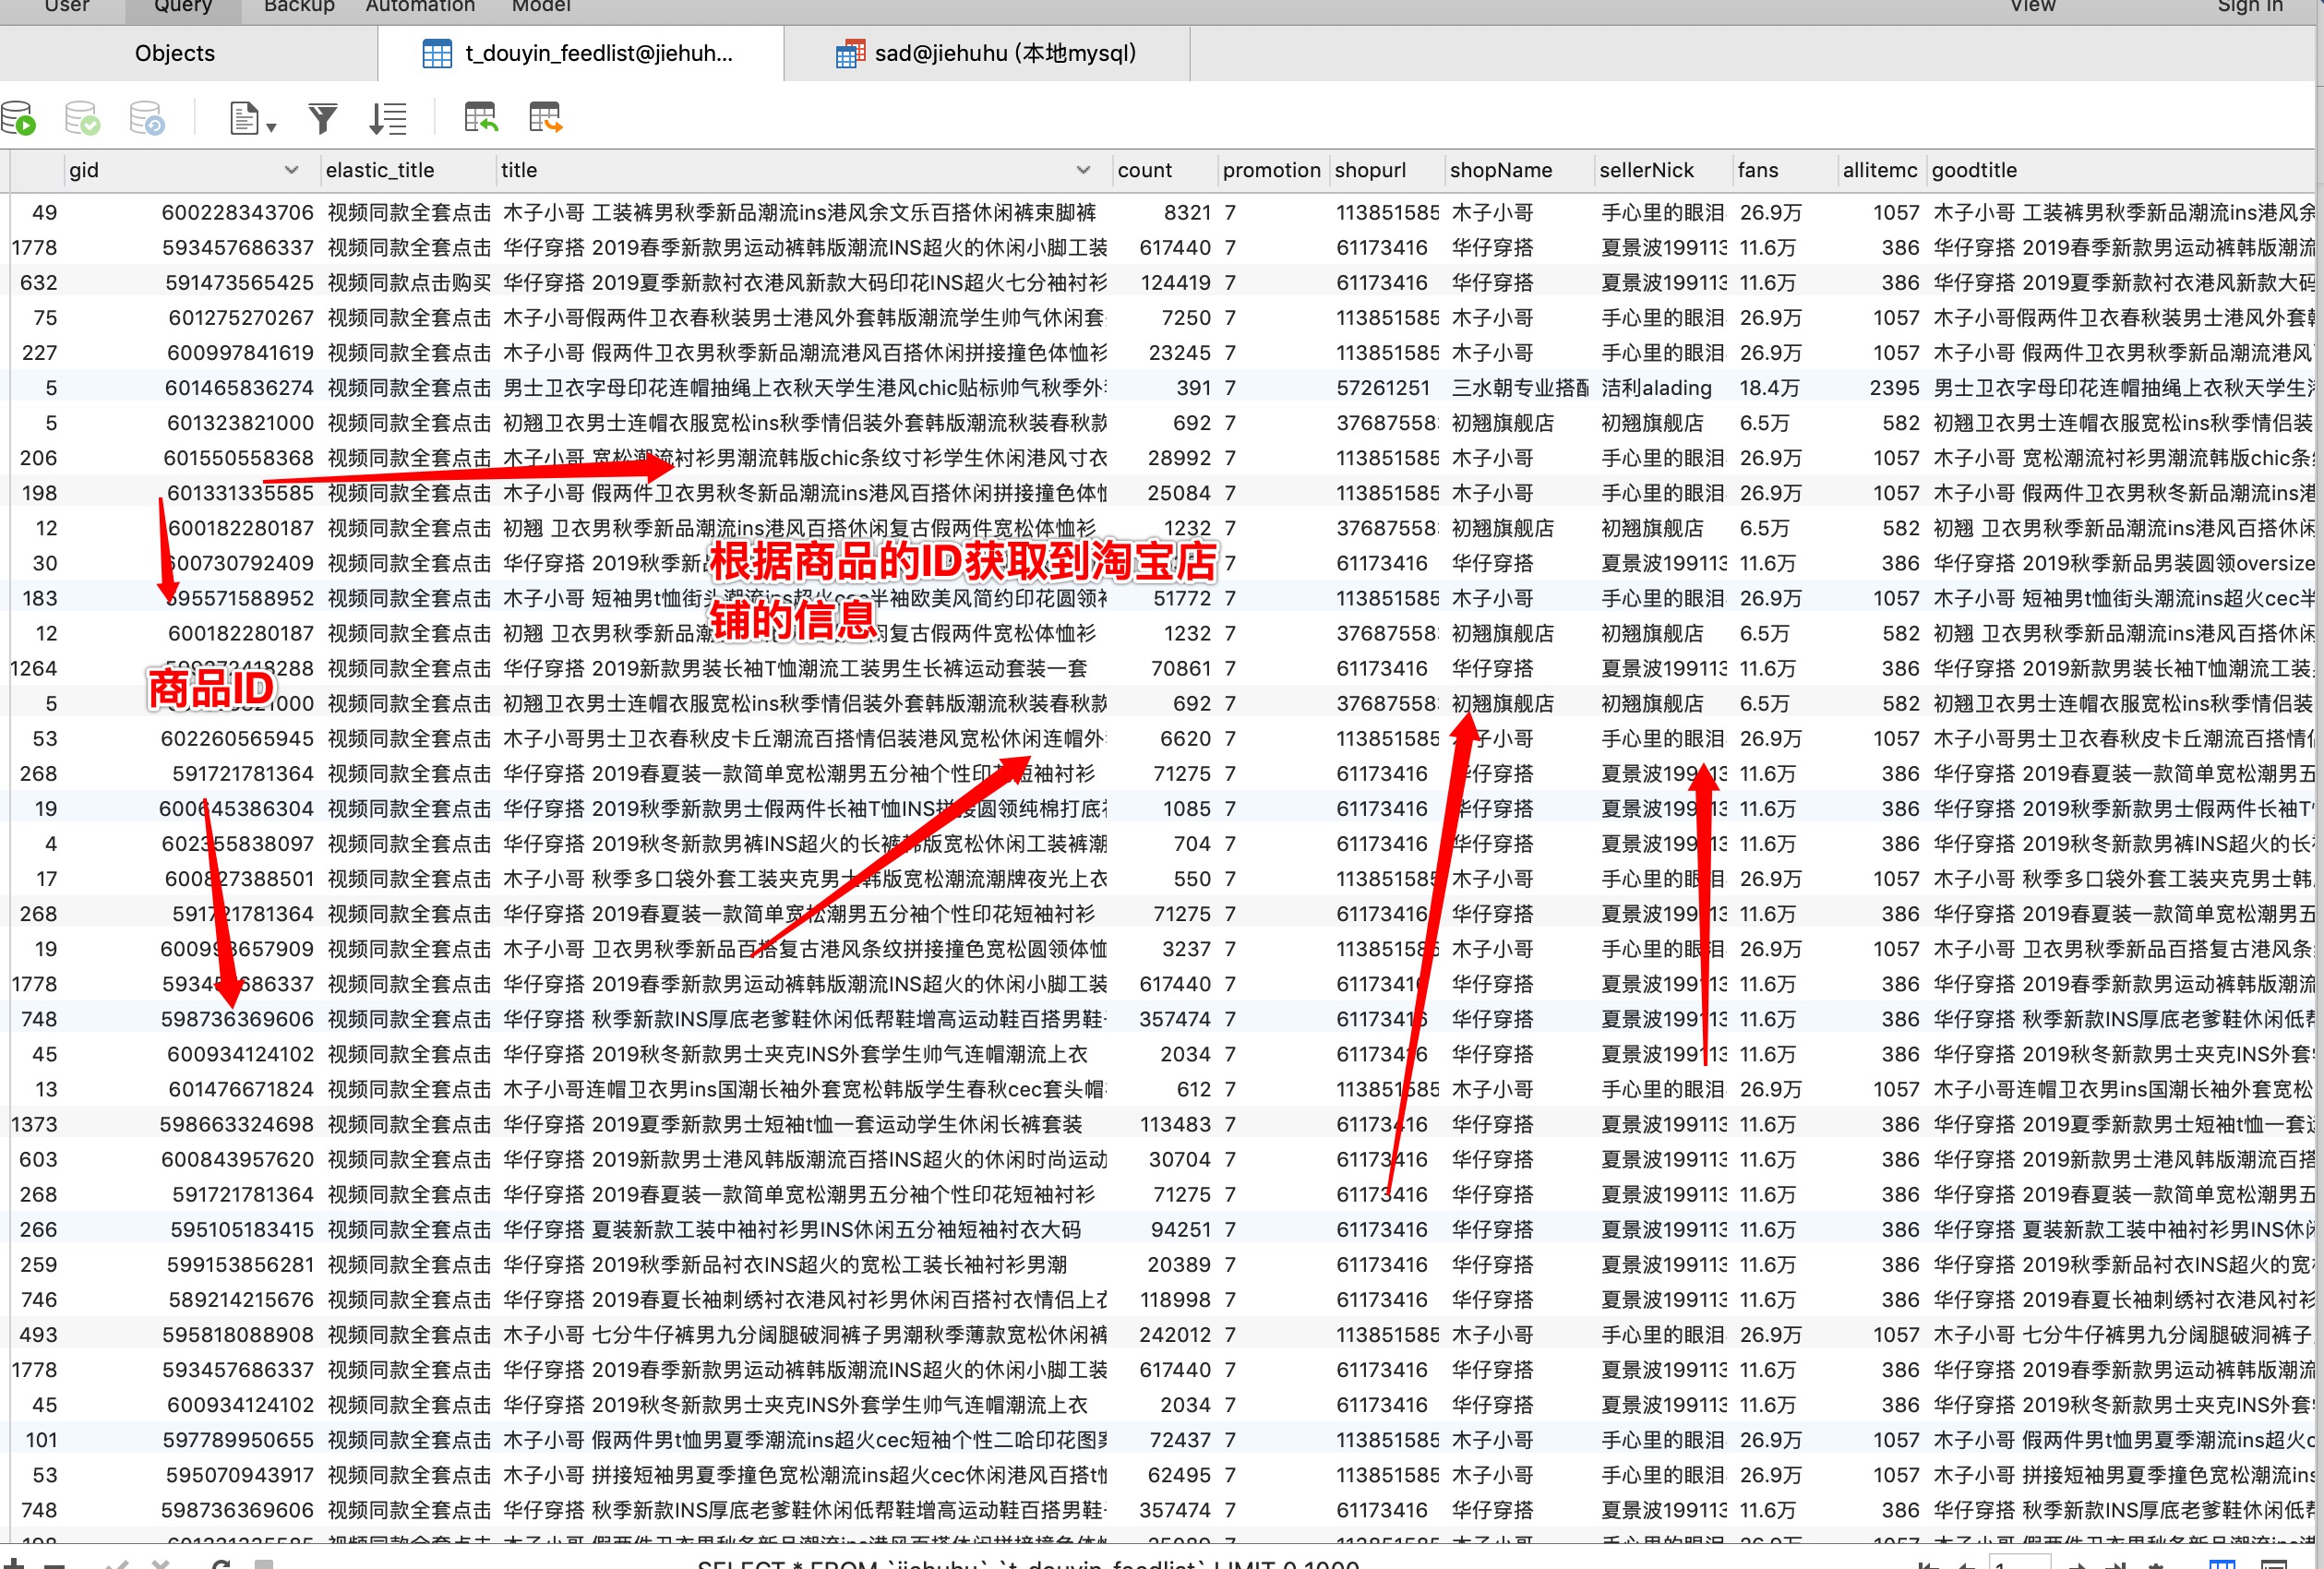The width and height of the screenshot is (2324, 1569).
Task: Switch to sad@jiehuhu query tab
Action: 987,53
